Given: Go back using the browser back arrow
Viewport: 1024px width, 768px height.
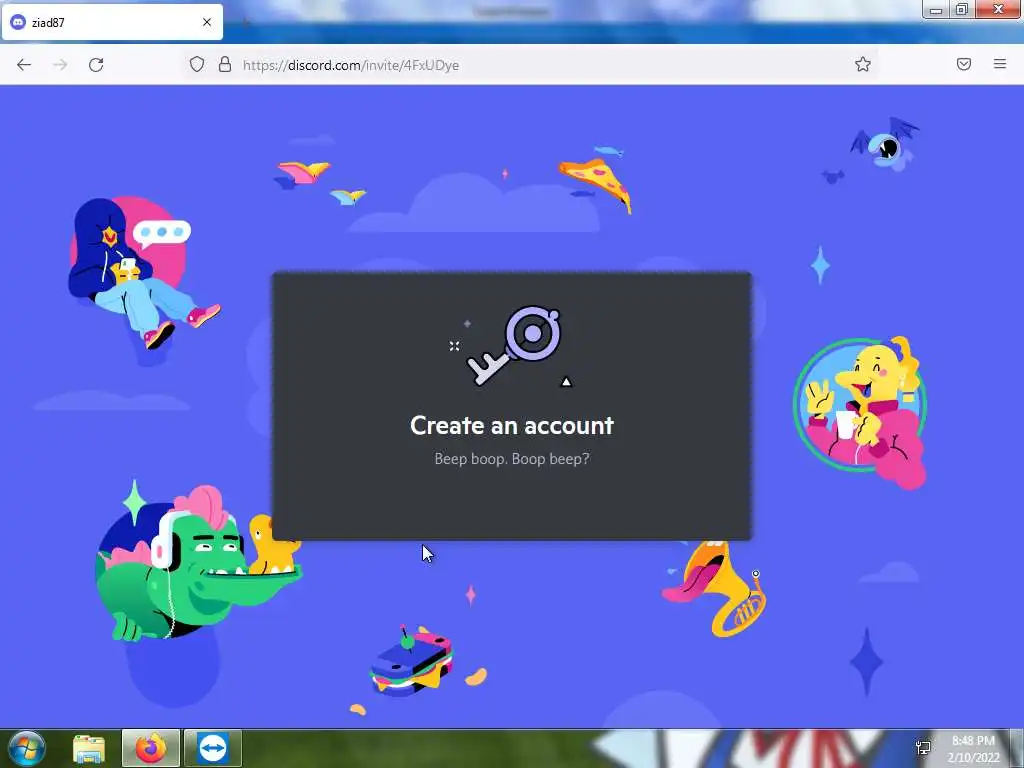Looking at the screenshot, I should (x=24, y=65).
